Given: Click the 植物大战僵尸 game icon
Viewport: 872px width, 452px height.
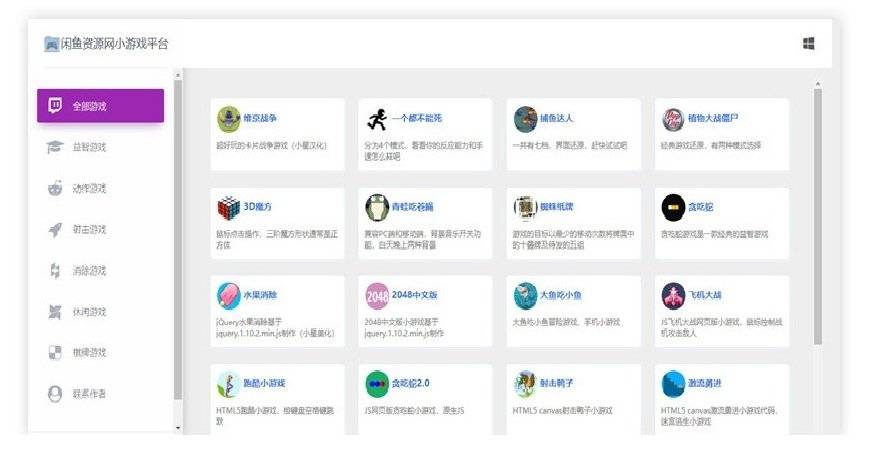Looking at the screenshot, I should pyautogui.click(x=673, y=119).
